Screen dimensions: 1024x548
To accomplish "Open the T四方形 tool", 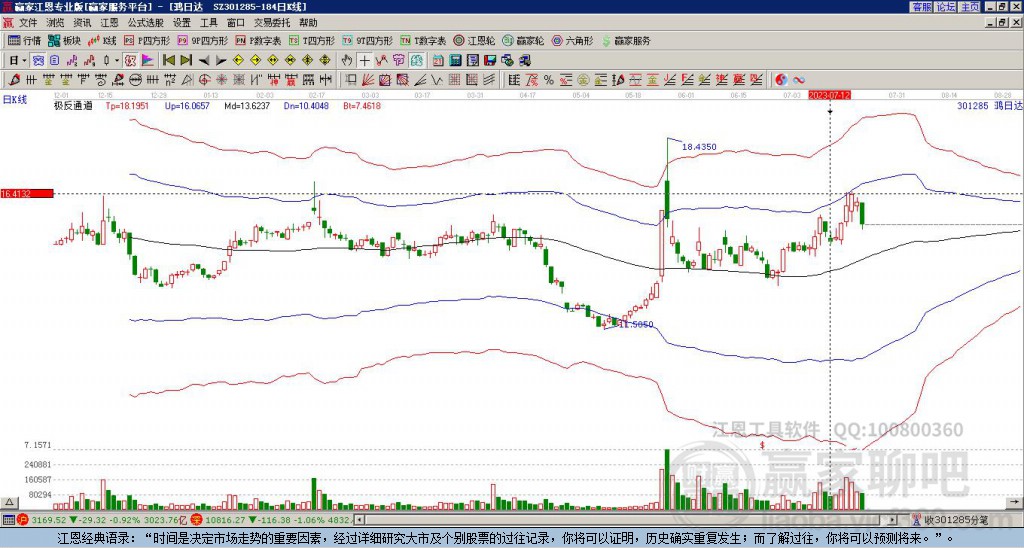I will pyautogui.click(x=312, y=40).
